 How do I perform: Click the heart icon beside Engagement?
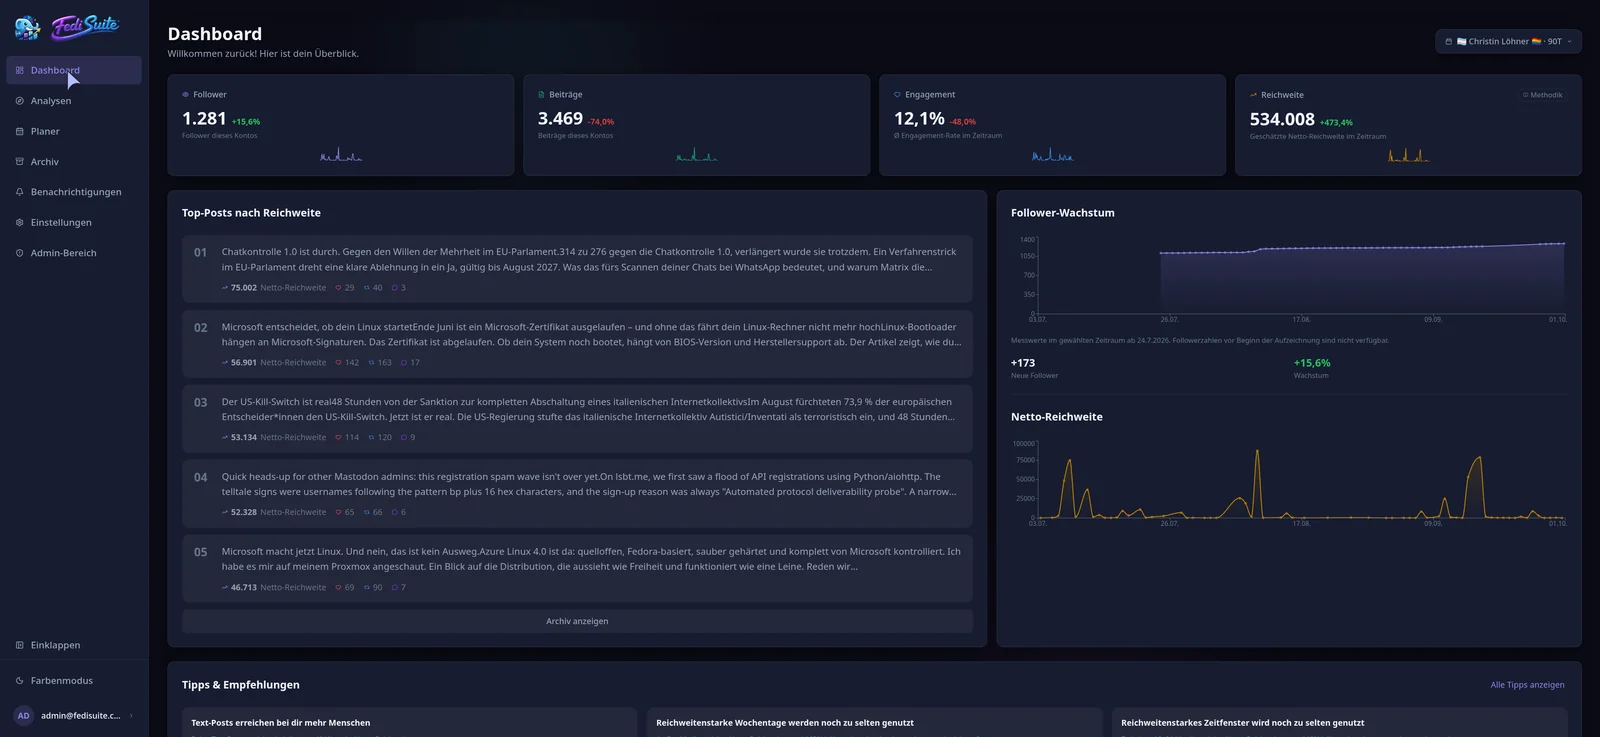tap(897, 95)
